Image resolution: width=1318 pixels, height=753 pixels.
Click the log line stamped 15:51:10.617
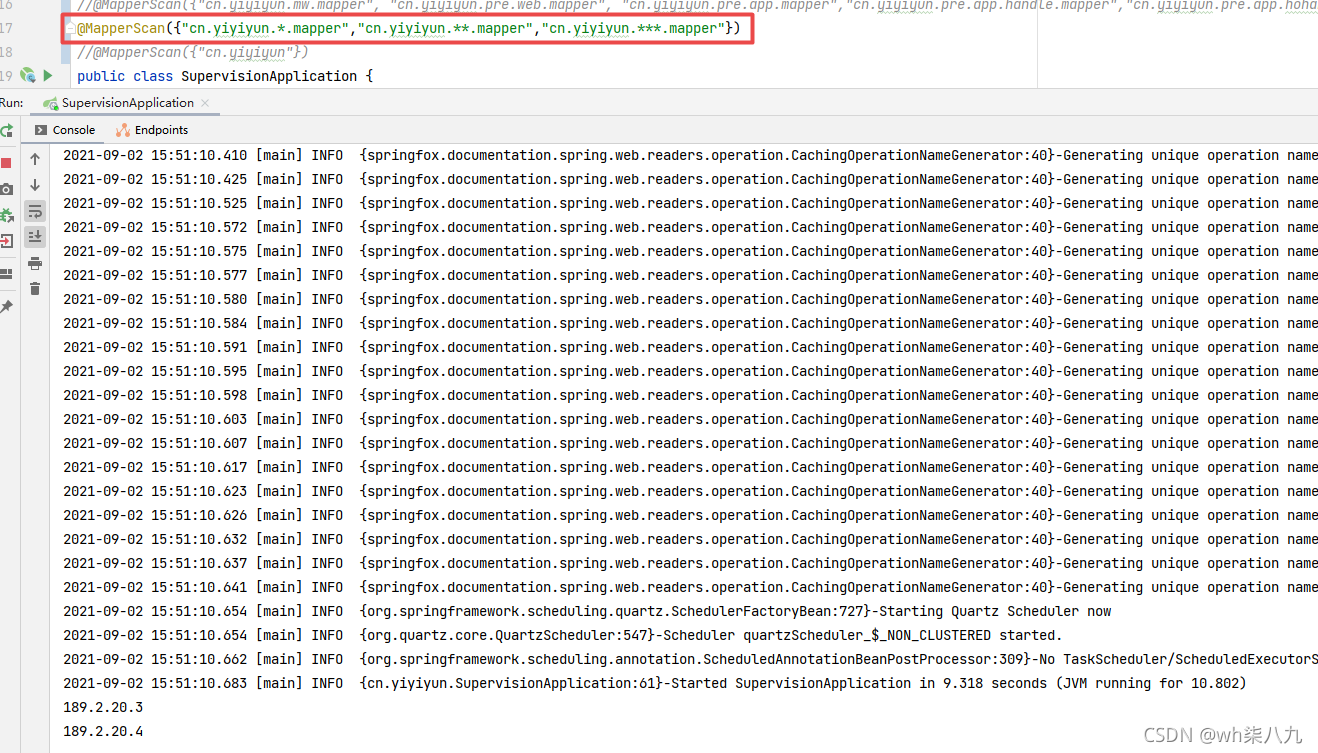(690, 467)
